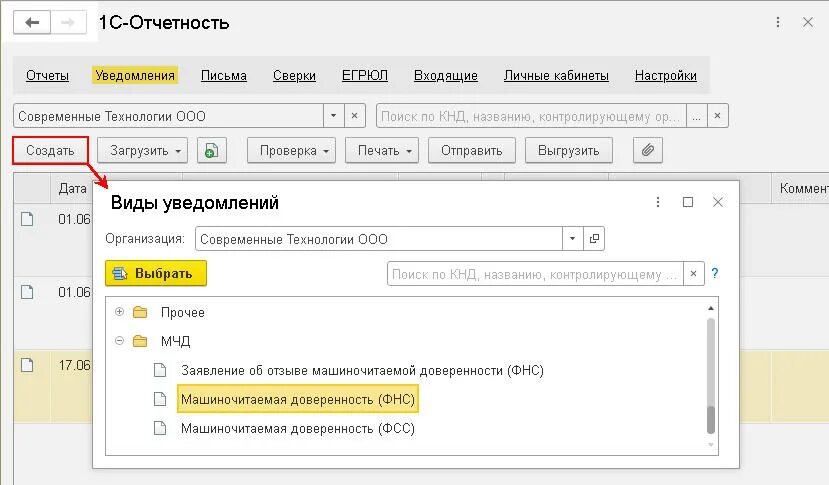Click the Создать button
829x485 pixels.
click(x=50, y=151)
